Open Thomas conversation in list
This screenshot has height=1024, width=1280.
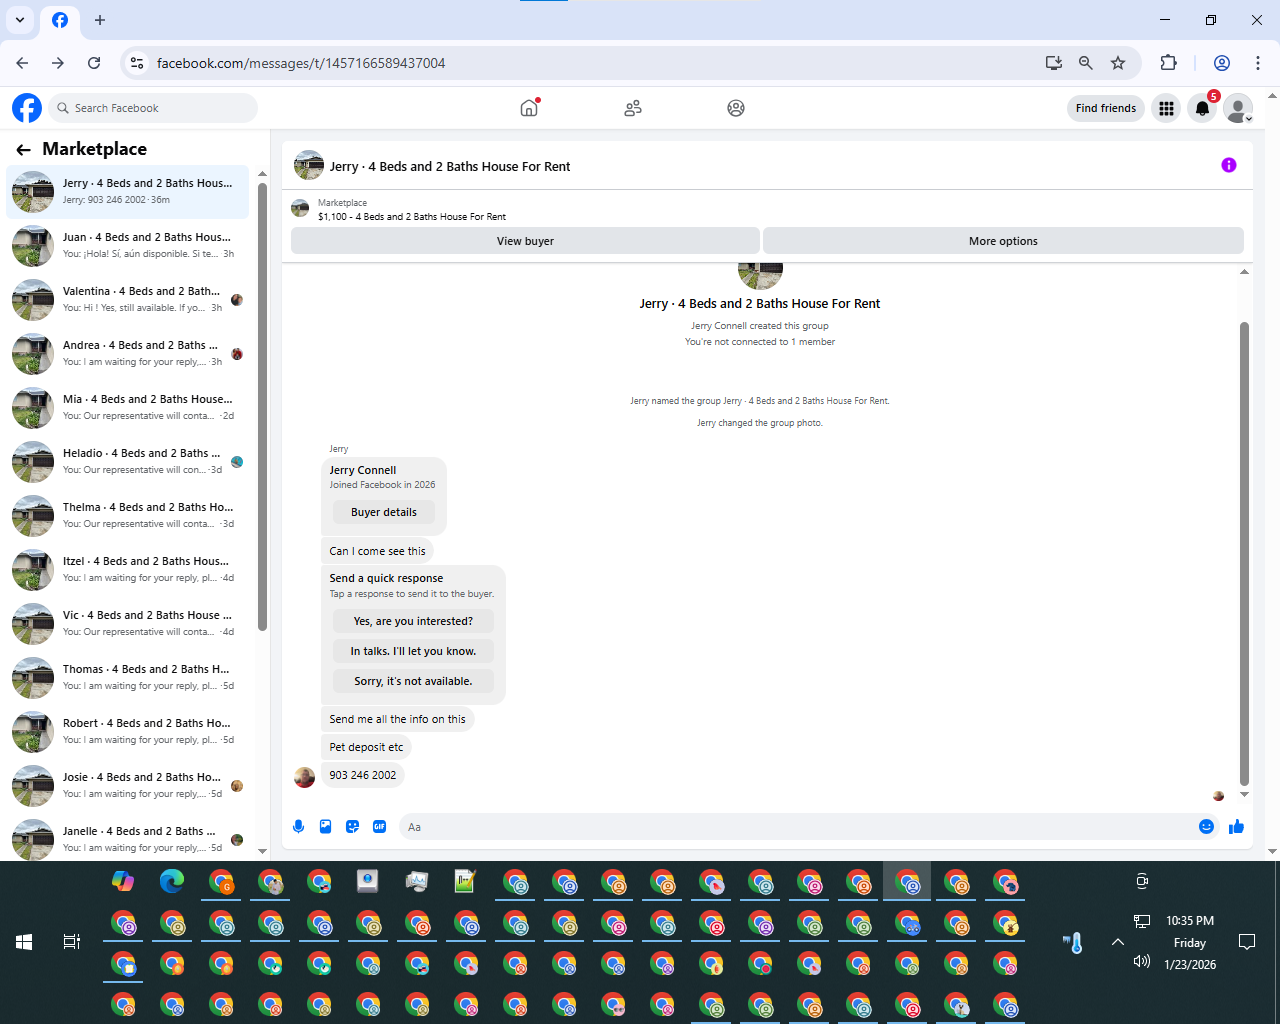pyautogui.click(x=128, y=677)
